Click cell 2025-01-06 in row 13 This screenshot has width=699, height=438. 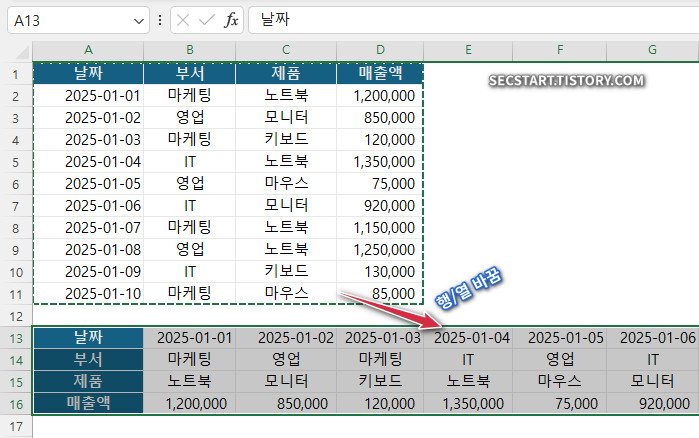tap(653, 338)
